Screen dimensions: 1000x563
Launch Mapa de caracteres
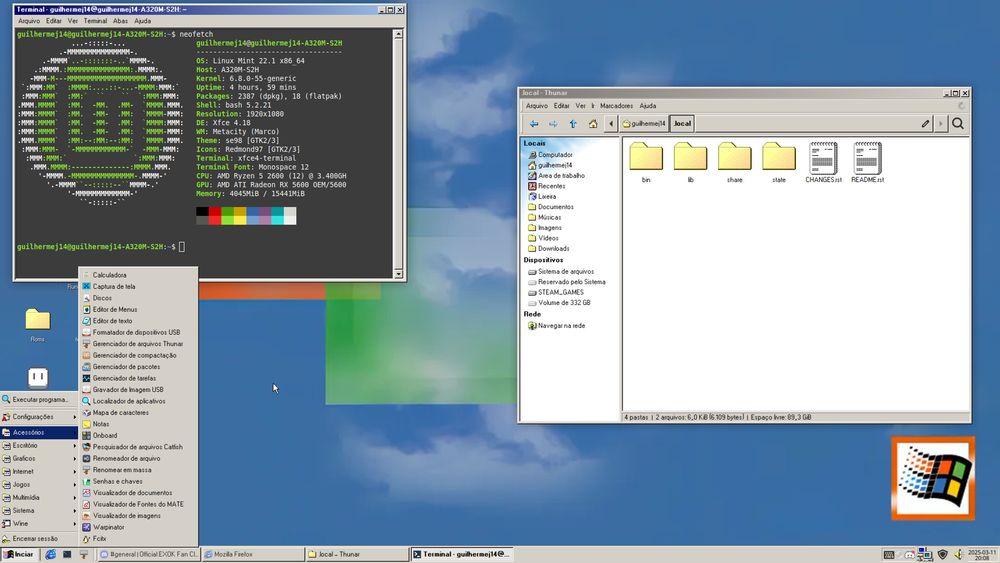(138, 413)
